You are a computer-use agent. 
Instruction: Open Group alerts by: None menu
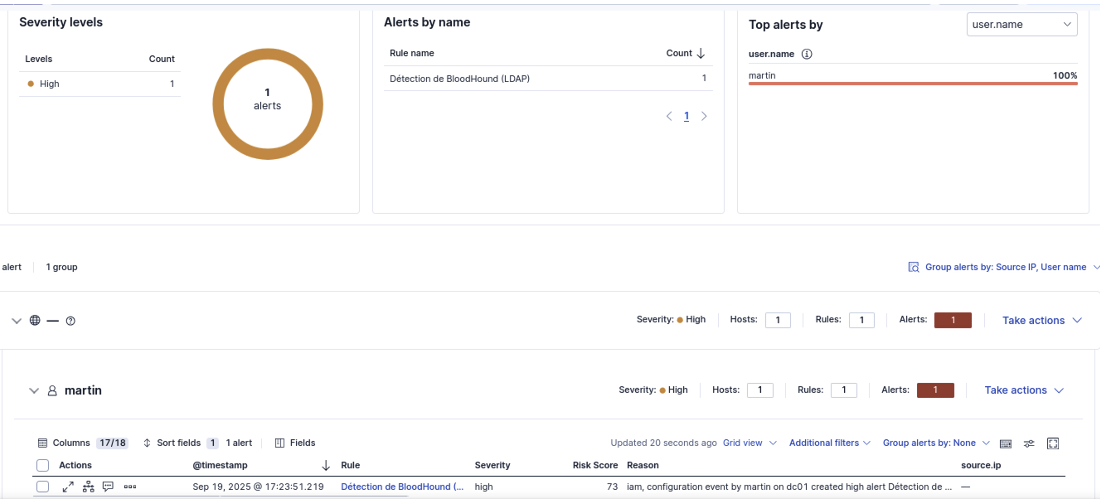point(936,443)
